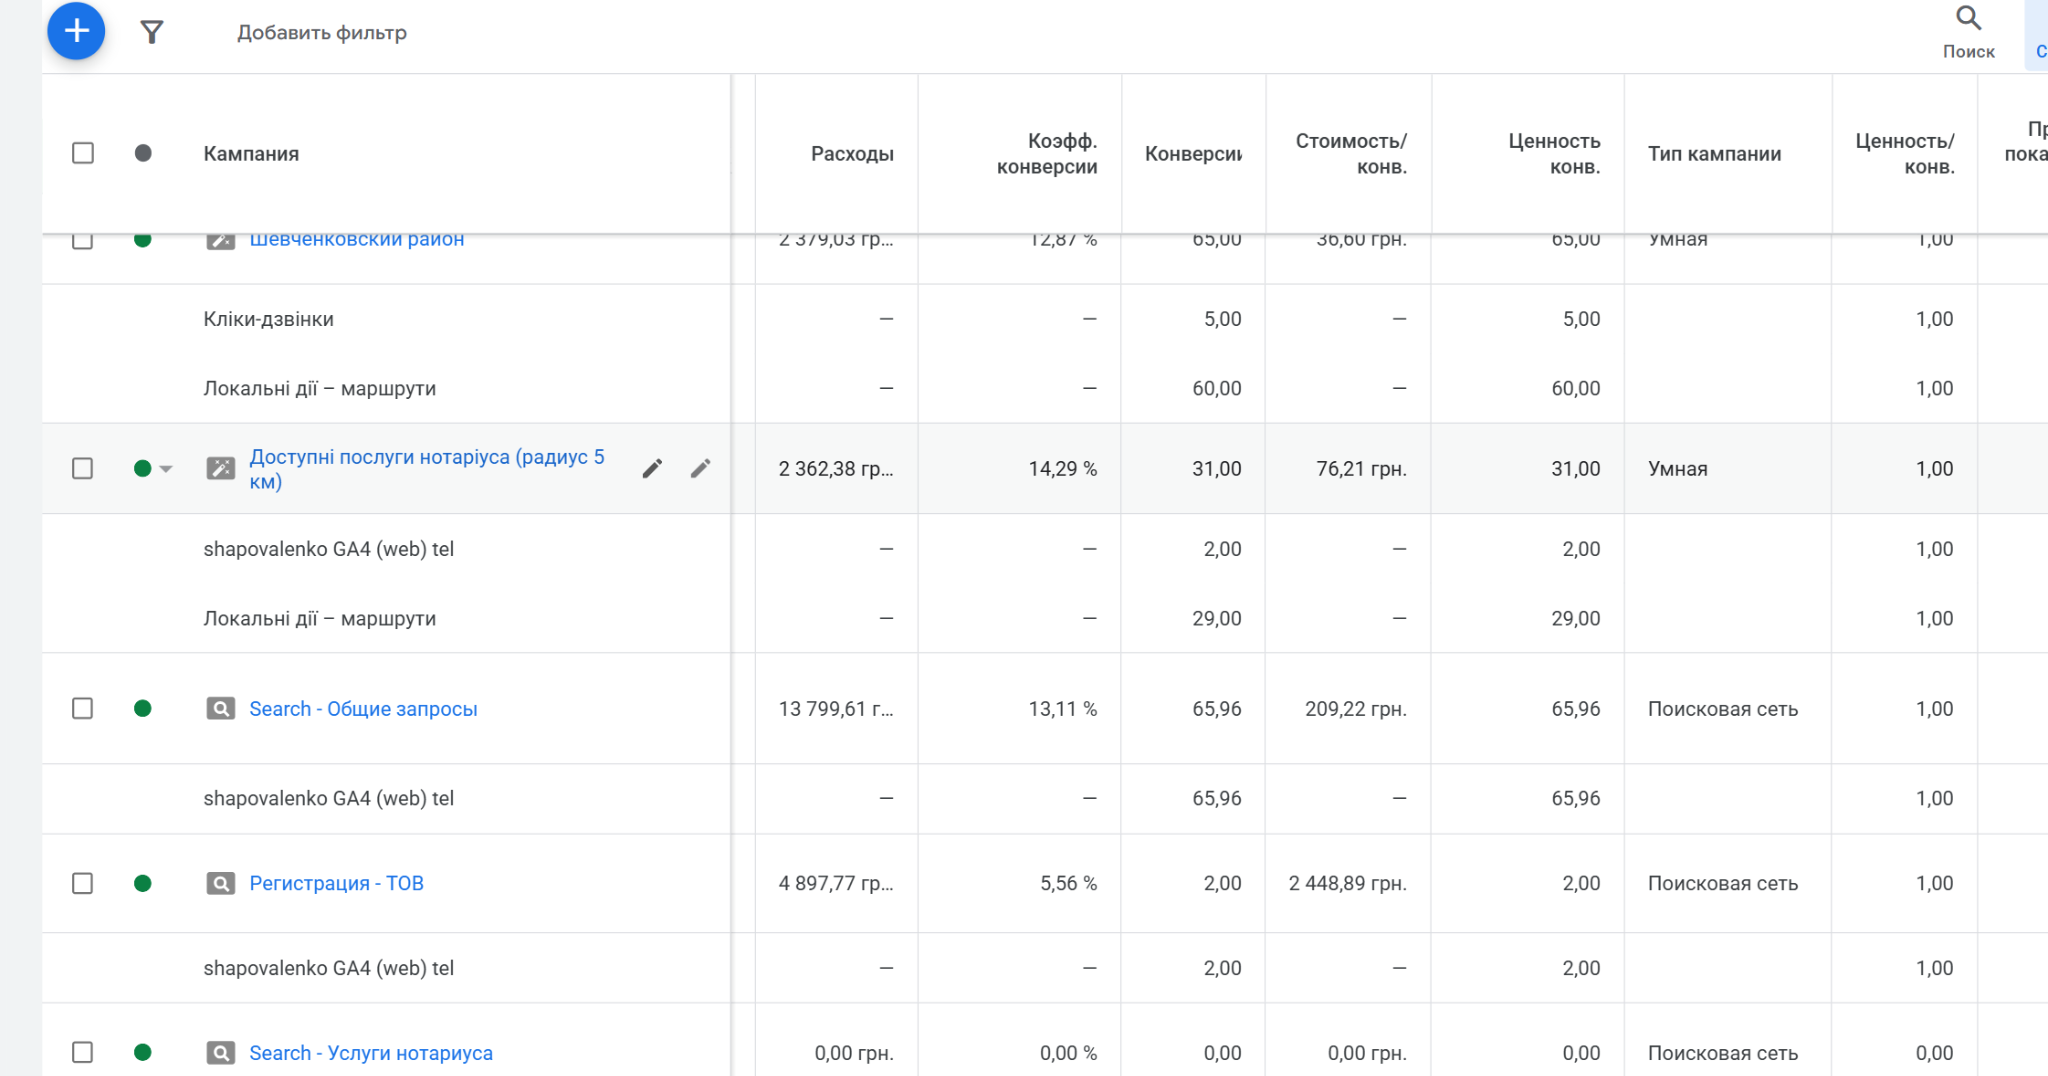Select the checkbox beside Search - Общие запросы
Image resolution: width=2048 pixels, height=1076 pixels.
(82, 708)
